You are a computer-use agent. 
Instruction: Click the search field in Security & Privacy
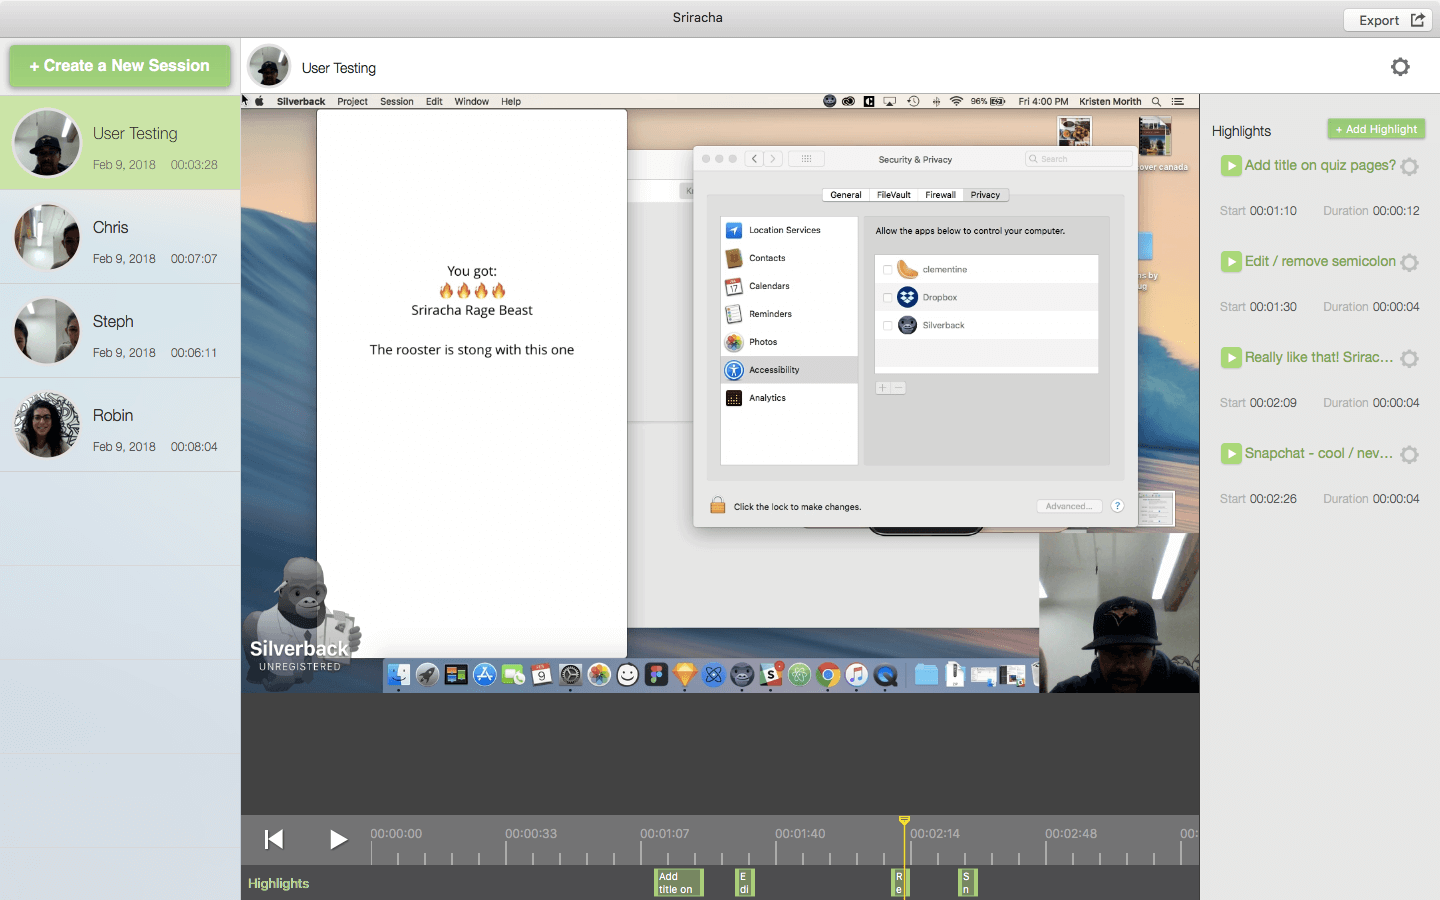pyautogui.click(x=1079, y=159)
